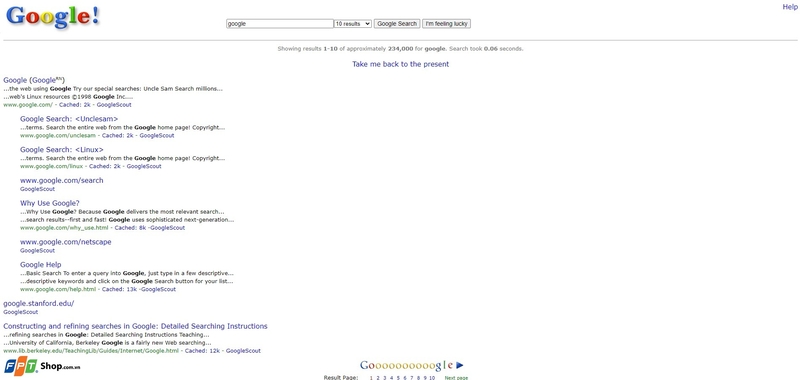Click 'Take me back to the present'

pos(401,64)
